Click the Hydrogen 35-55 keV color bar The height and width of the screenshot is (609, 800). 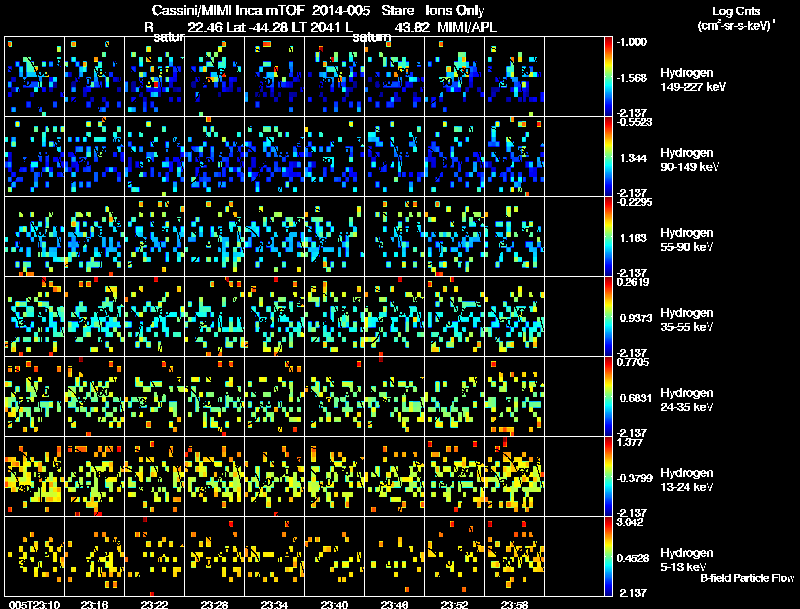[608, 317]
